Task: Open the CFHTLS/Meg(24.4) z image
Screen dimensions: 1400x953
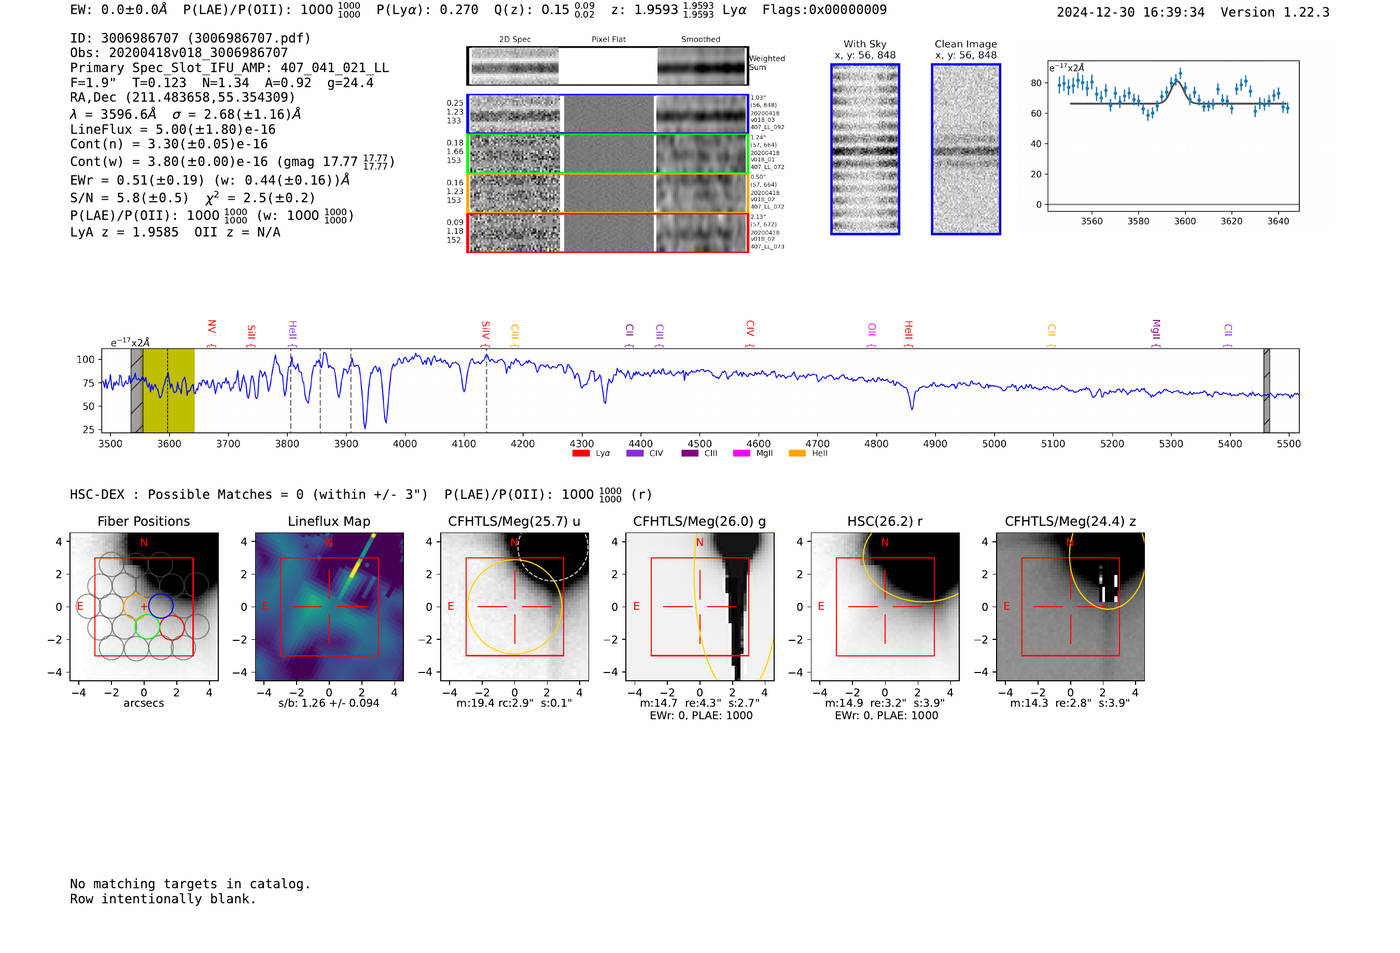Action: tap(1070, 607)
